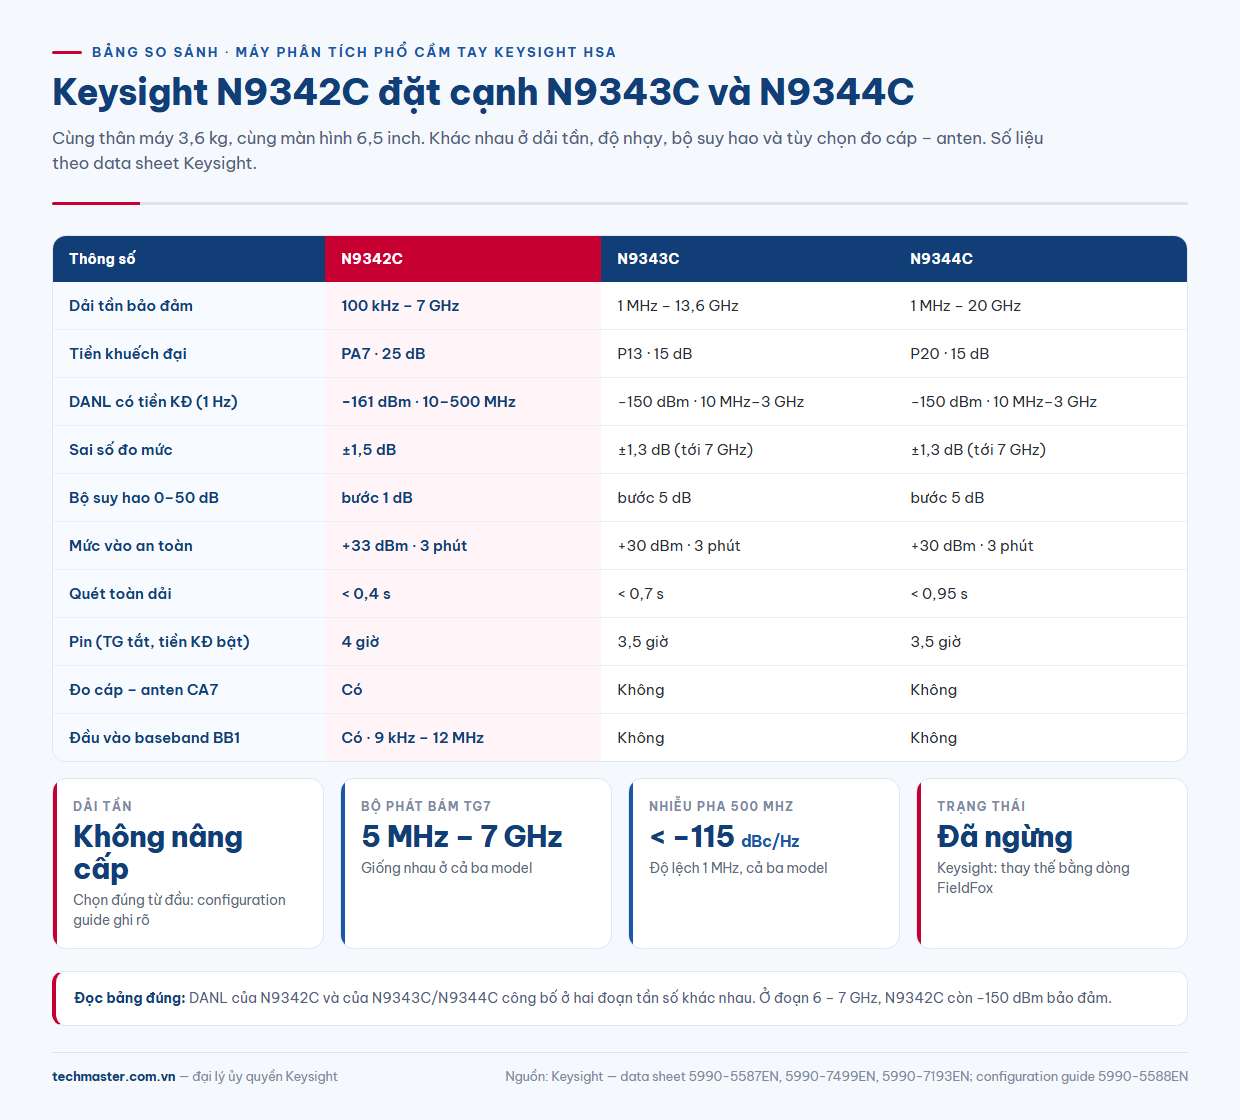The image size is (1240, 1120).
Task: Click the 'Quét toàn dải' row label
Action: [120, 594]
